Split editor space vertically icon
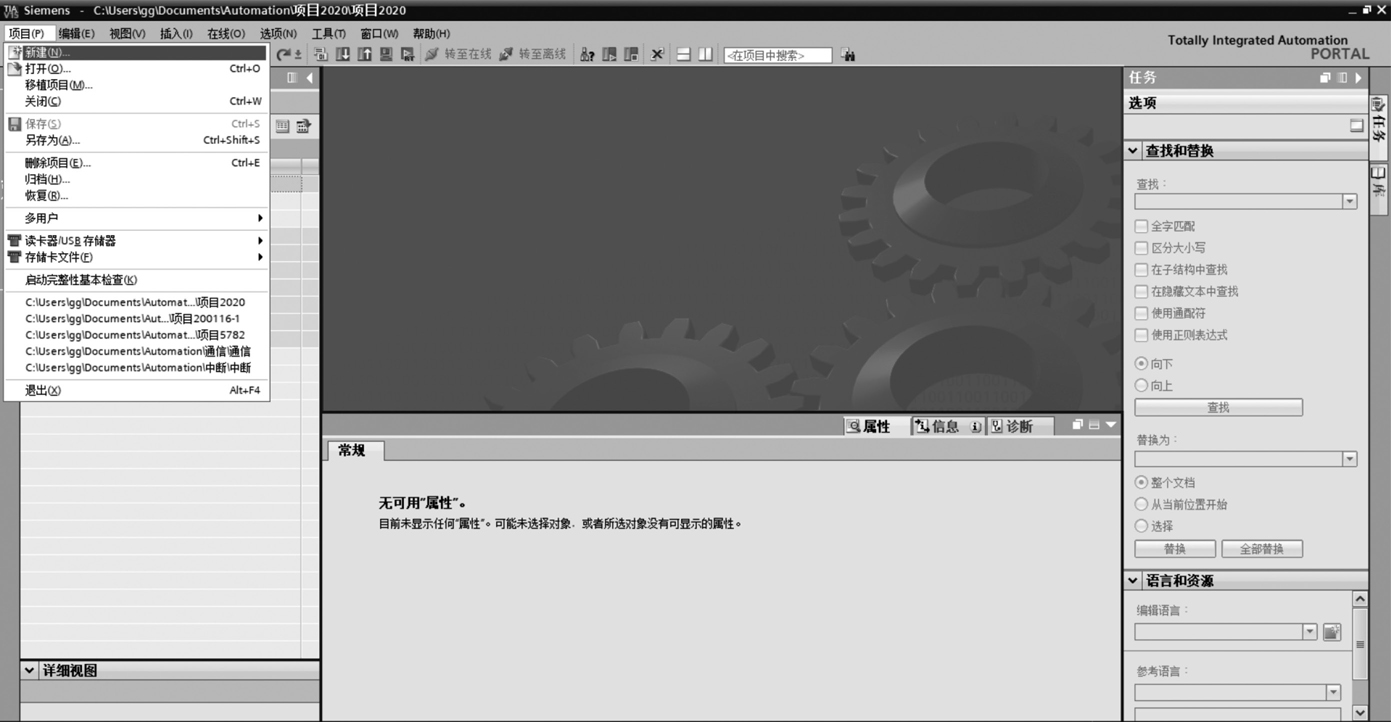Image resolution: width=1391 pixels, height=722 pixels. 705,54
